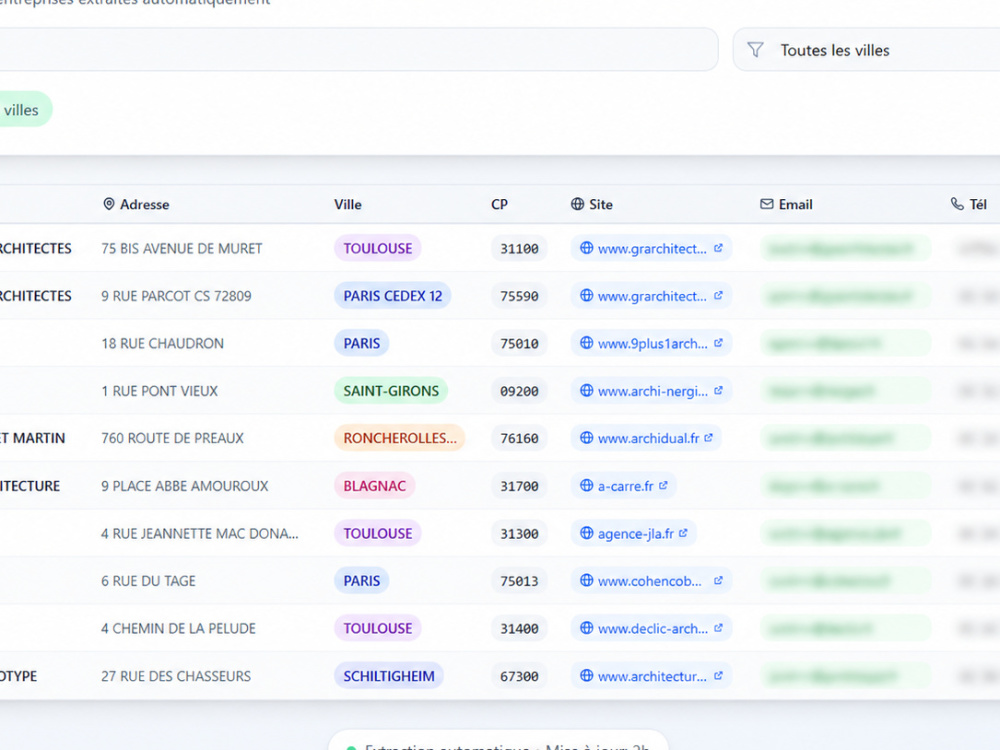Click globe icon before www.archi-nergi
Screen dimensions: 1000x750
(587, 390)
